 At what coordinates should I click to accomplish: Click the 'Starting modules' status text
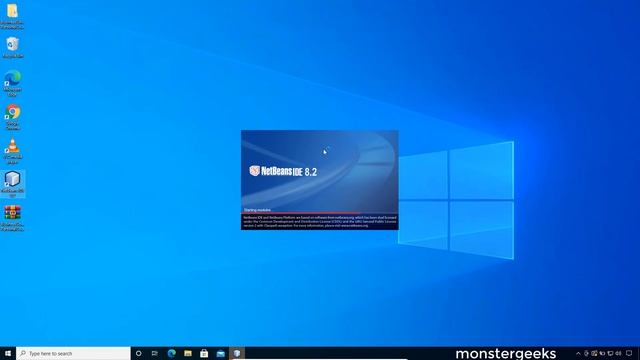[x=257, y=210]
